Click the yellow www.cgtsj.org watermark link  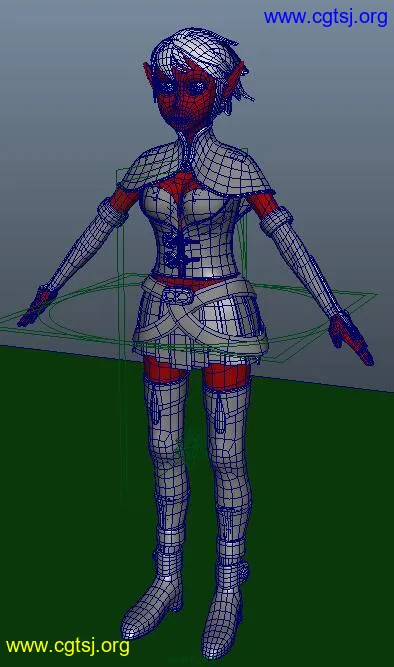(68, 646)
